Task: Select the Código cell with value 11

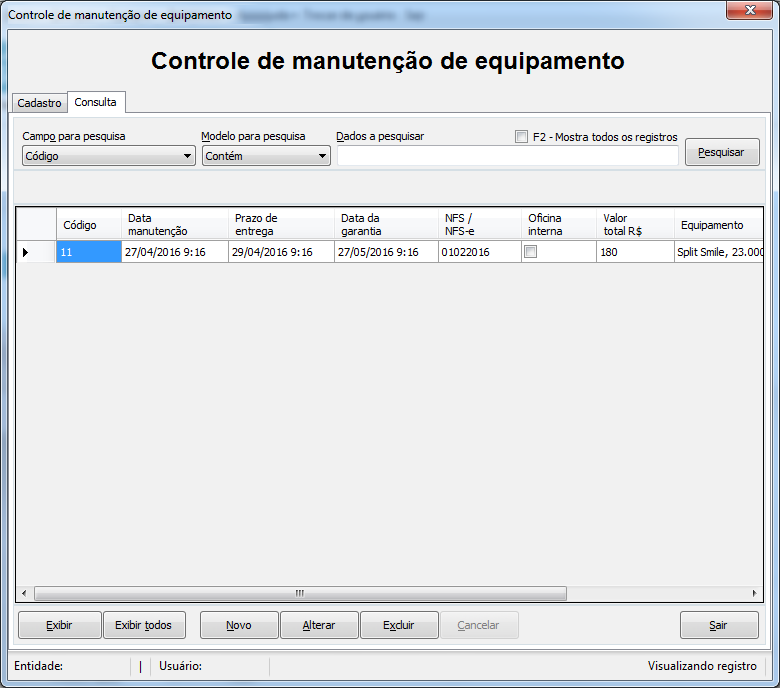Action: (x=89, y=252)
